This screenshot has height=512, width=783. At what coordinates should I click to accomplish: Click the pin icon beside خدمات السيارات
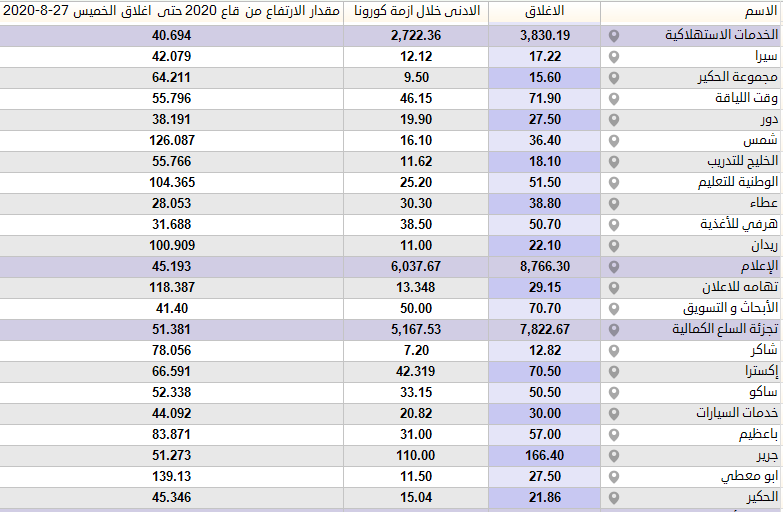coord(614,414)
